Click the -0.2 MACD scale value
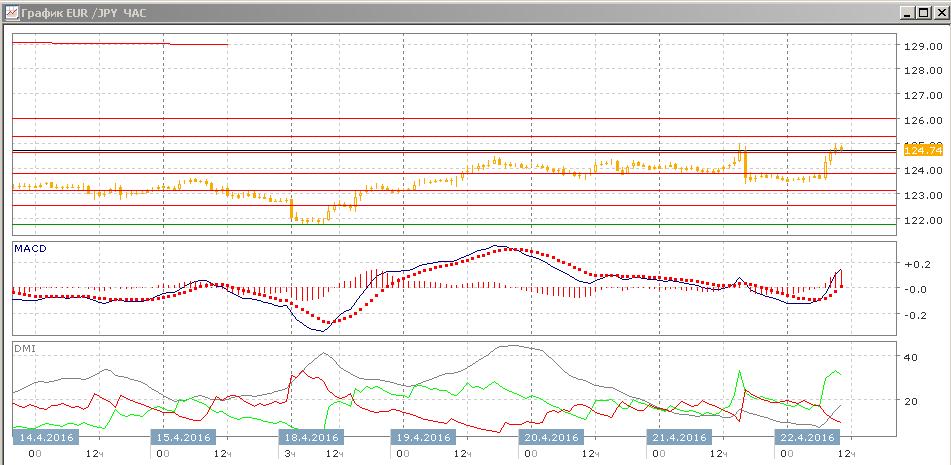 tap(916, 315)
